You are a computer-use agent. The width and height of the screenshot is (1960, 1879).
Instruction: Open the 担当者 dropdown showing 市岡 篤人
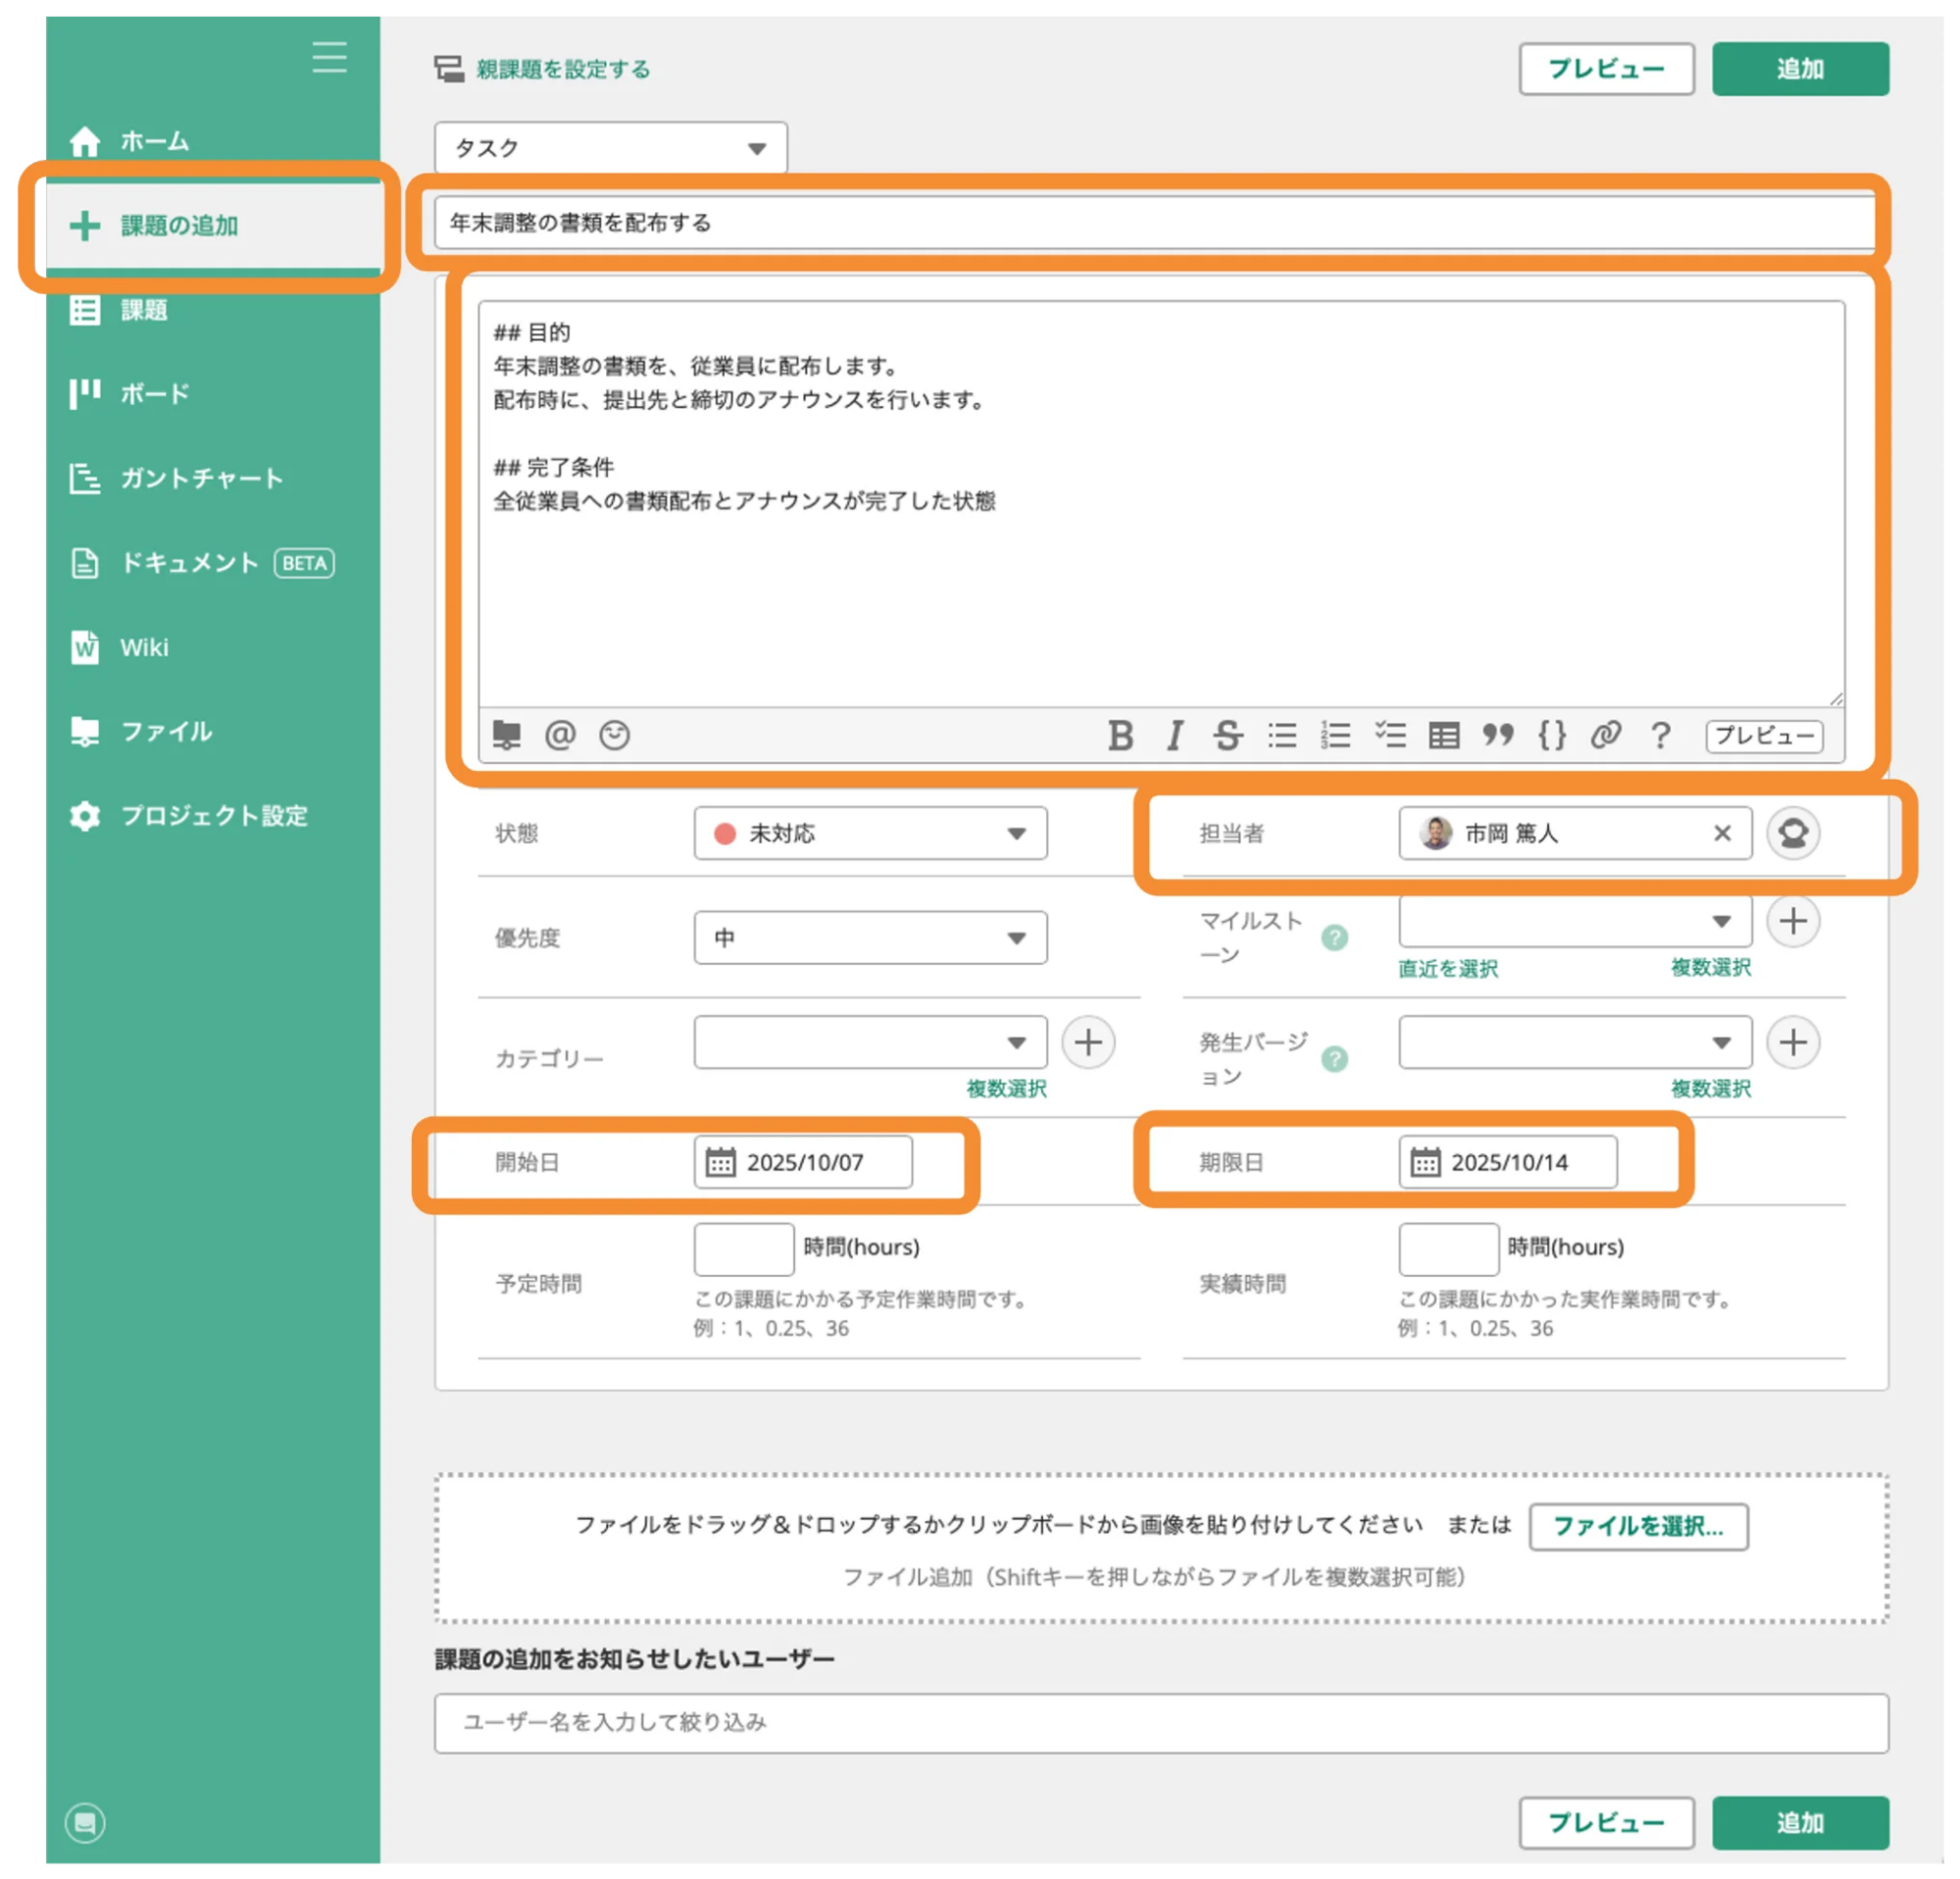tap(1575, 833)
